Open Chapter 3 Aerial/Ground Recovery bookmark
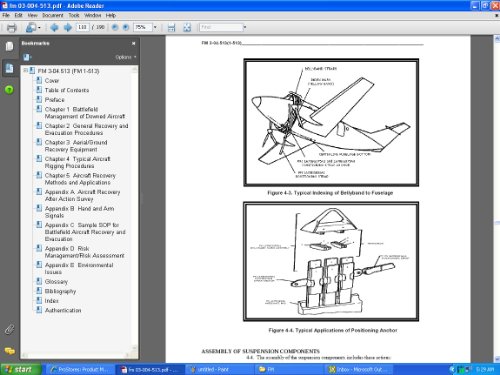This screenshot has height=375, width=500. 76,146
